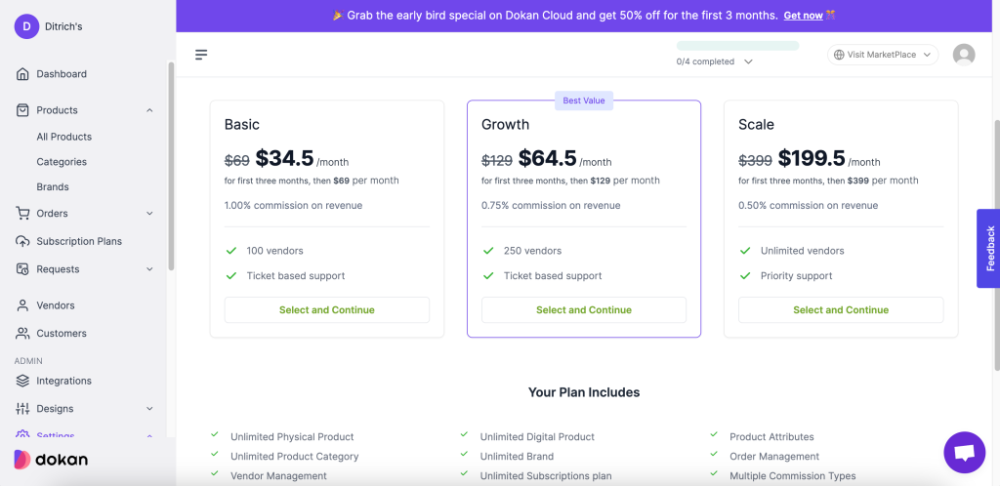Image resolution: width=1000 pixels, height=486 pixels.
Task: Open the Feedback side tab
Action: [x=988, y=248]
